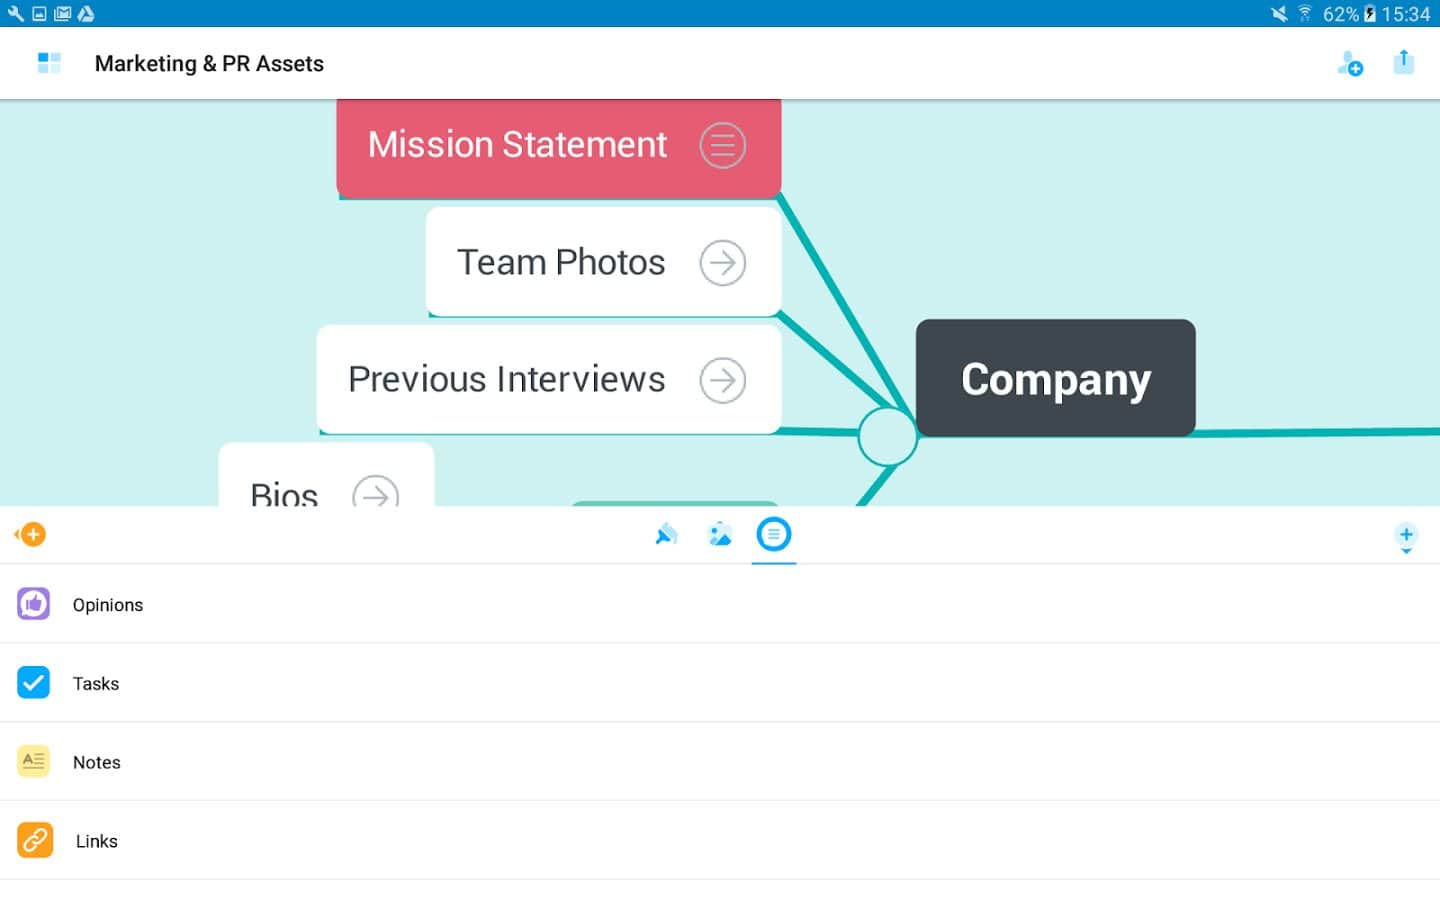Select the Mission Statement node
This screenshot has width=1440, height=900.
click(517, 145)
